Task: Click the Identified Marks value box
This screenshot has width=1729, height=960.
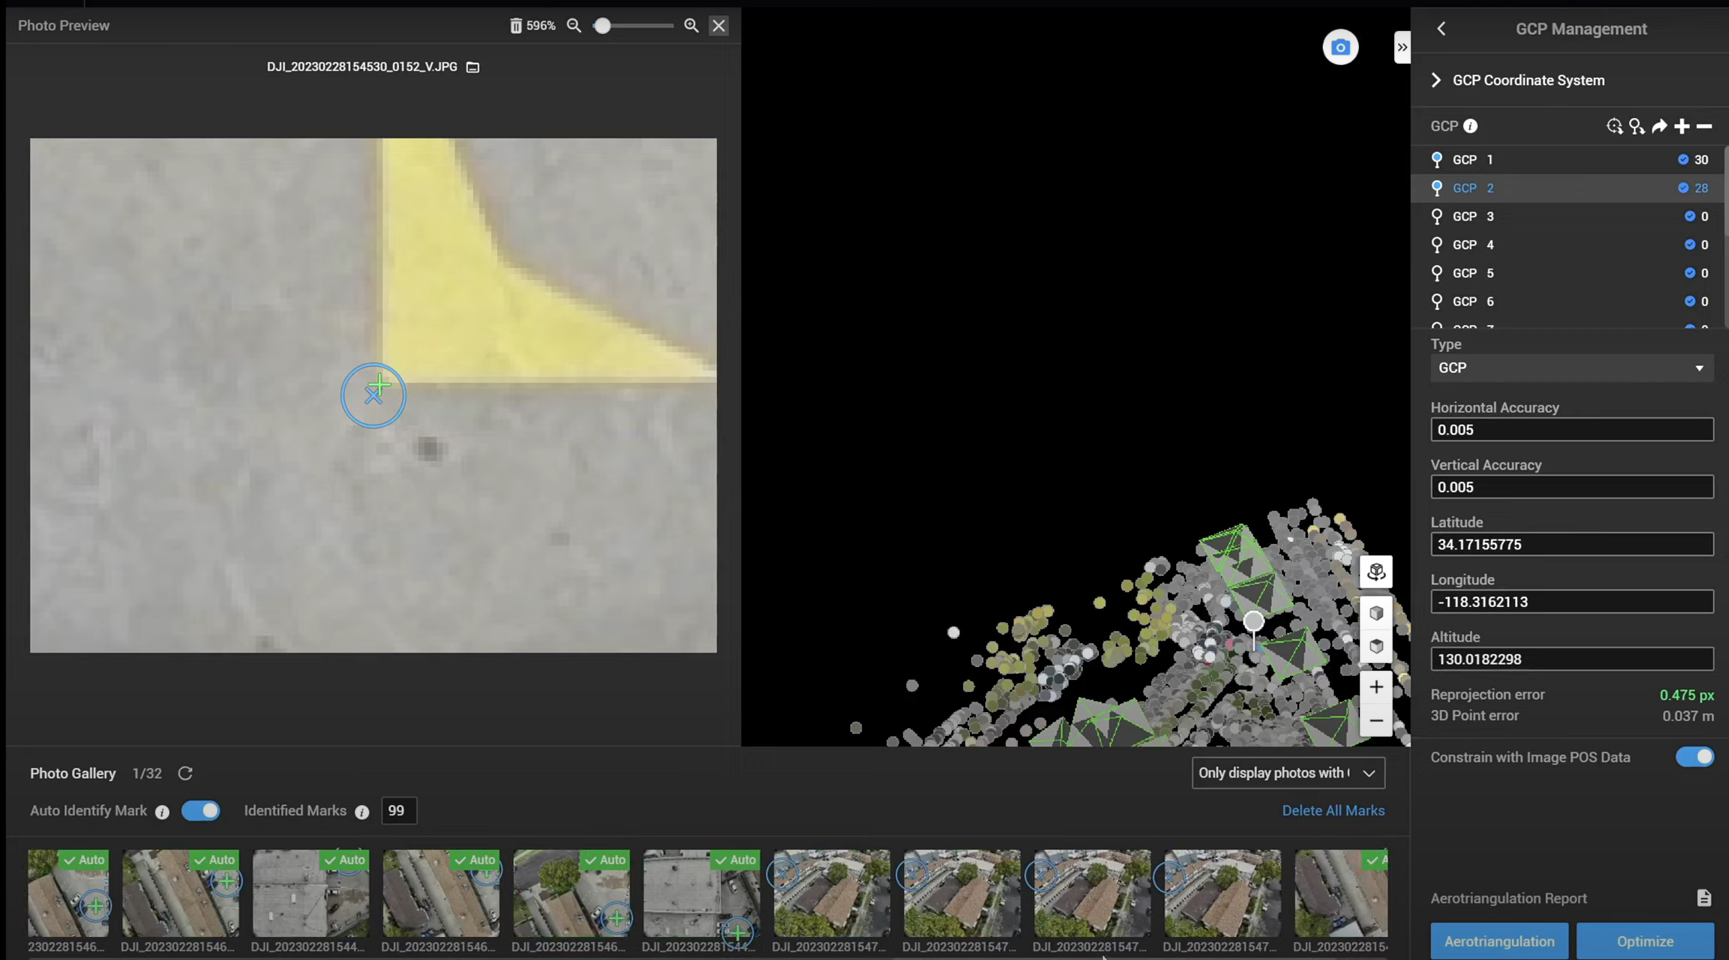Action: [398, 811]
